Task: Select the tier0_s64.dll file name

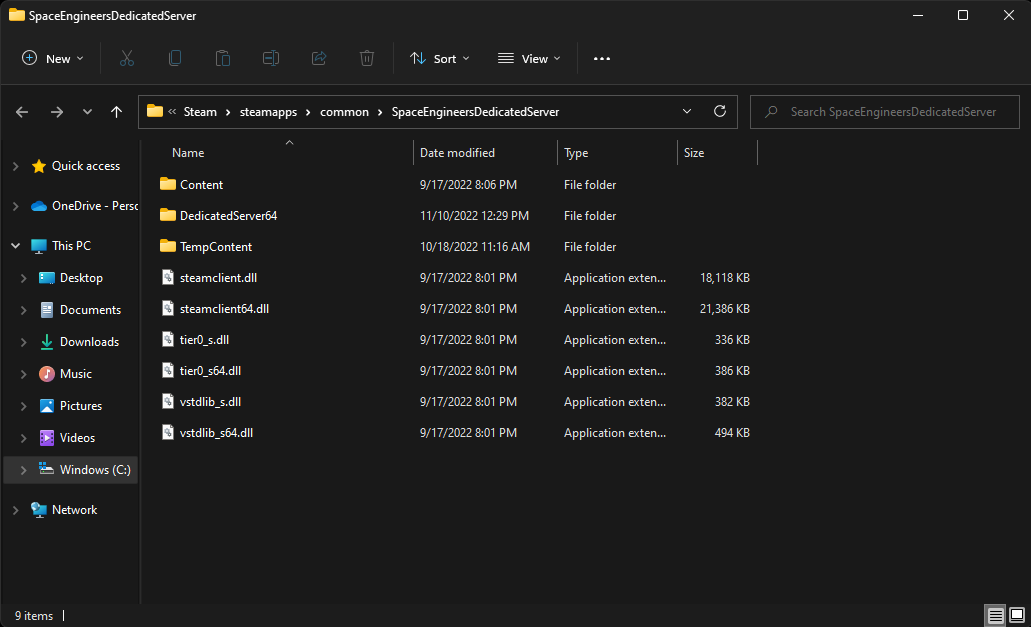Action: coord(210,371)
